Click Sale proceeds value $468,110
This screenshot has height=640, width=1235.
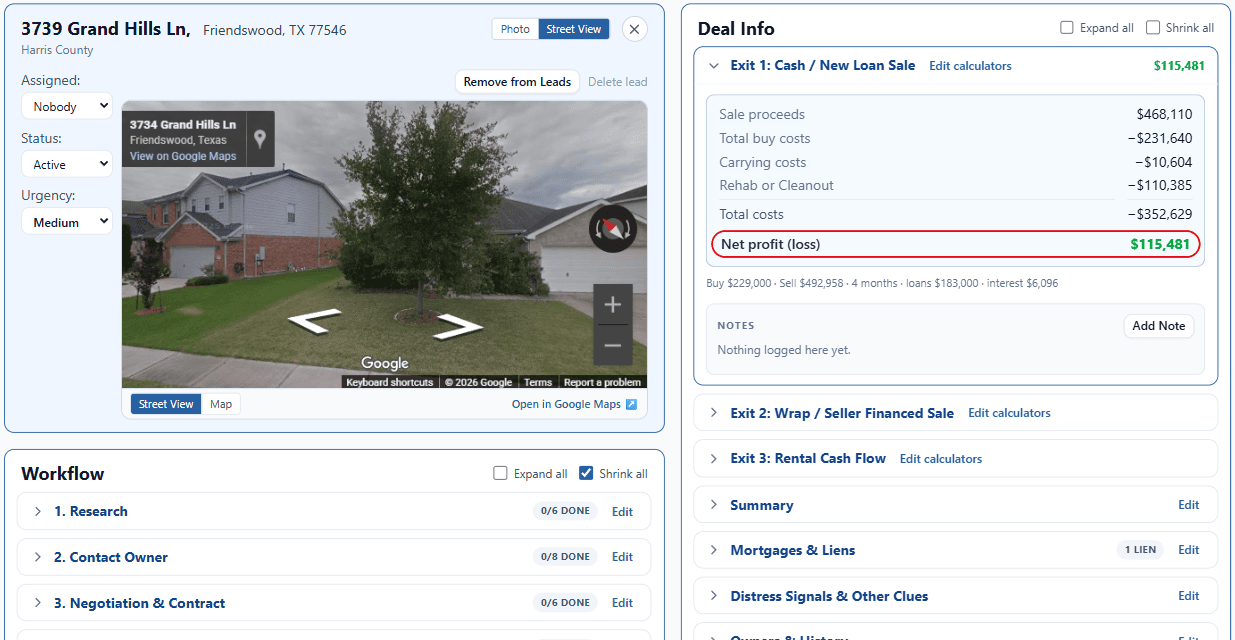[x=1164, y=114]
